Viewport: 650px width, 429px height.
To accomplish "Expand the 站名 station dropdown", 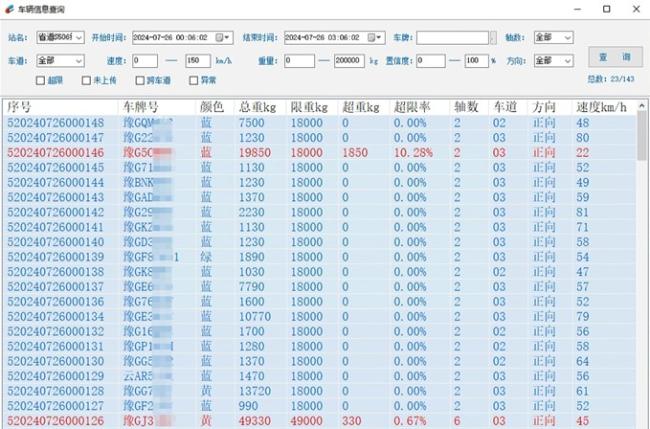I will click(80, 38).
